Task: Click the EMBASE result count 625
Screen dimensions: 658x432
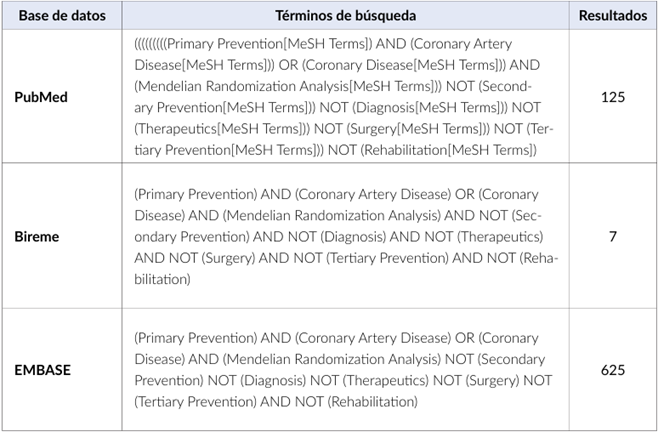Action: pyautogui.click(x=613, y=370)
